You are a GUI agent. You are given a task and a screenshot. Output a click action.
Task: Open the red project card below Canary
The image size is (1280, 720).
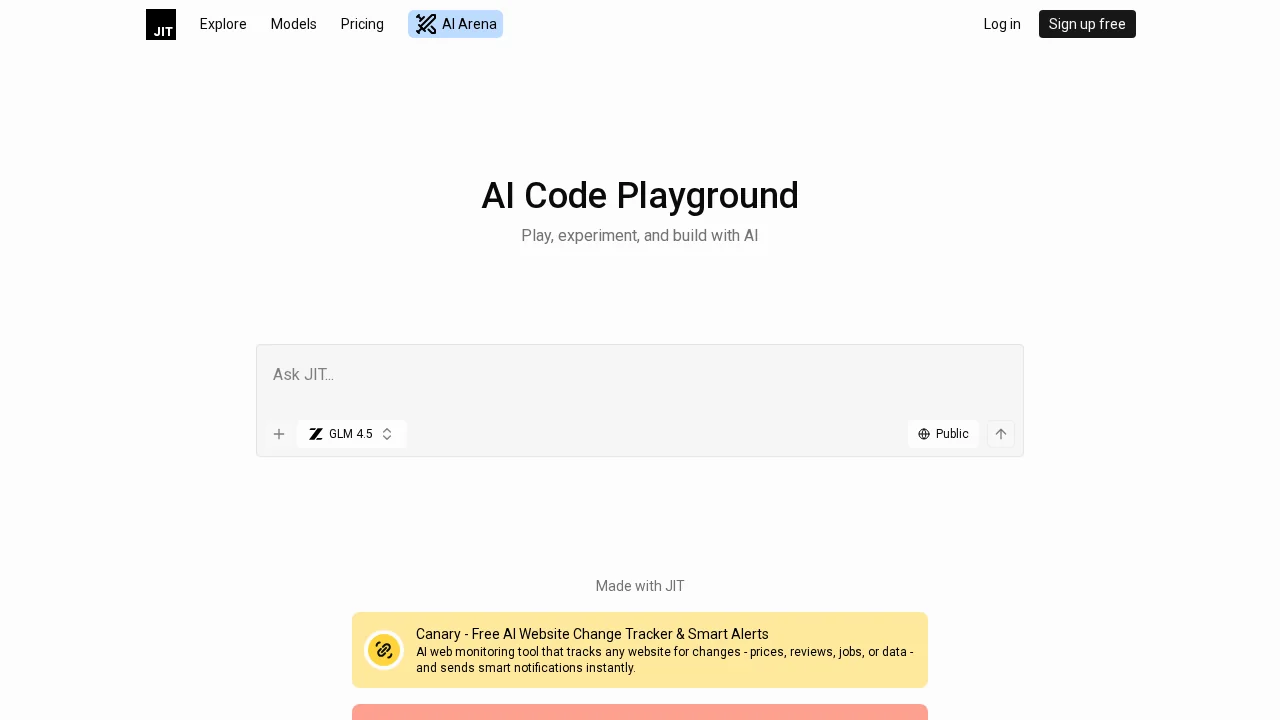coord(640,713)
